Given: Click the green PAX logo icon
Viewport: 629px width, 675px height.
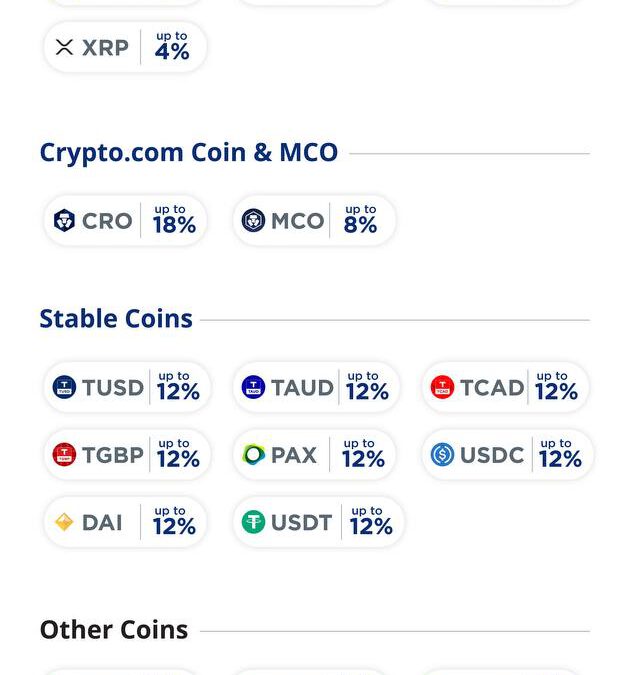Looking at the screenshot, I should 254,455.
